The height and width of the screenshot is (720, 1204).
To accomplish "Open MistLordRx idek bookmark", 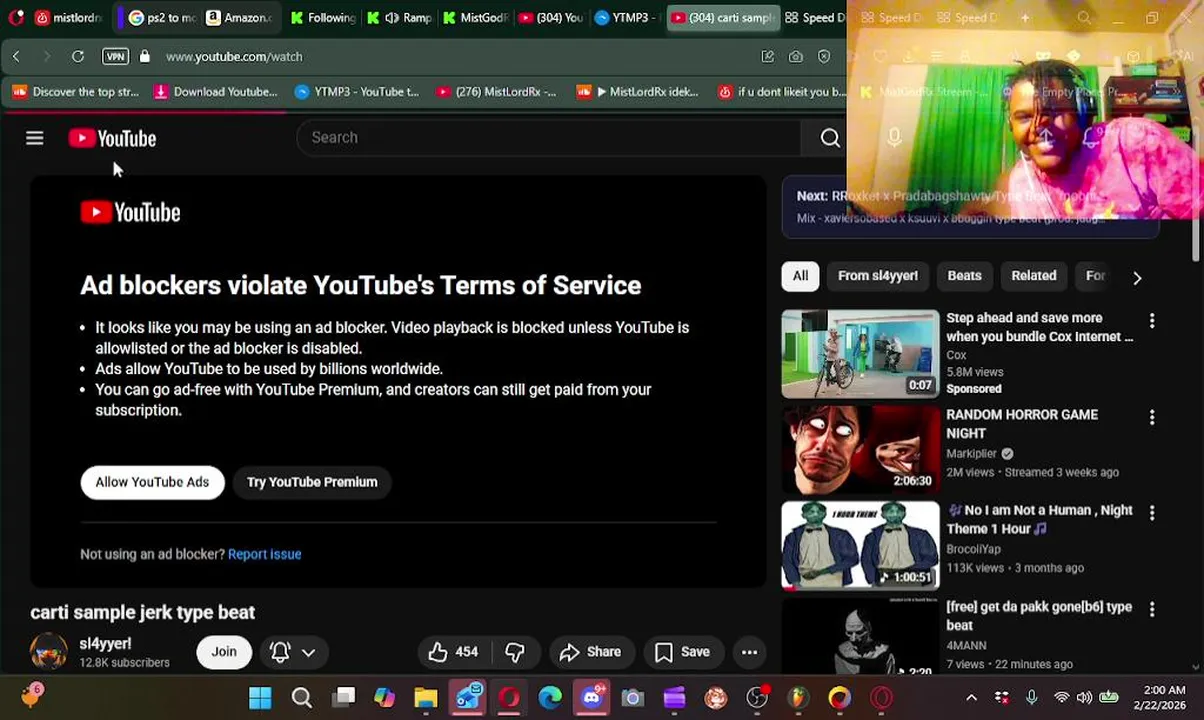I will click(x=638, y=92).
